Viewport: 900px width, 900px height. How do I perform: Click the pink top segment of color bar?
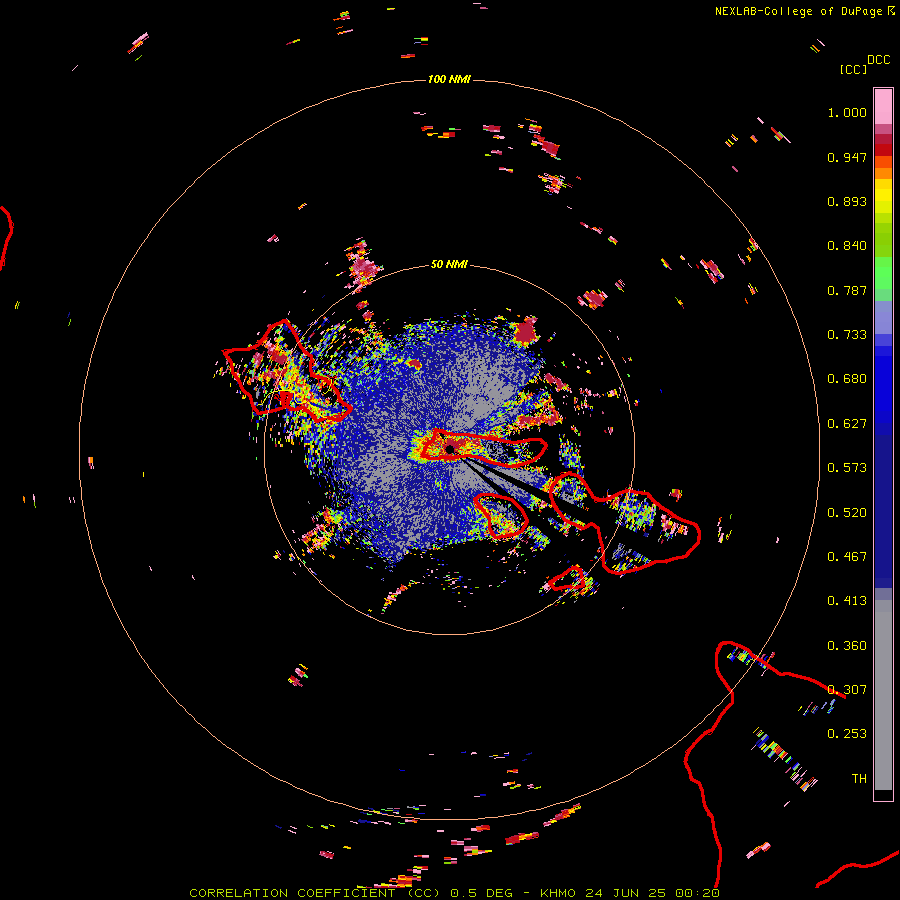coord(883,107)
